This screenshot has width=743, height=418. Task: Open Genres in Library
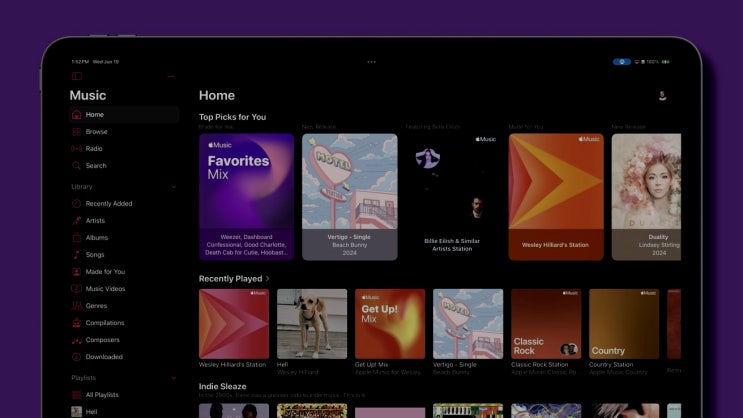click(x=96, y=306)
